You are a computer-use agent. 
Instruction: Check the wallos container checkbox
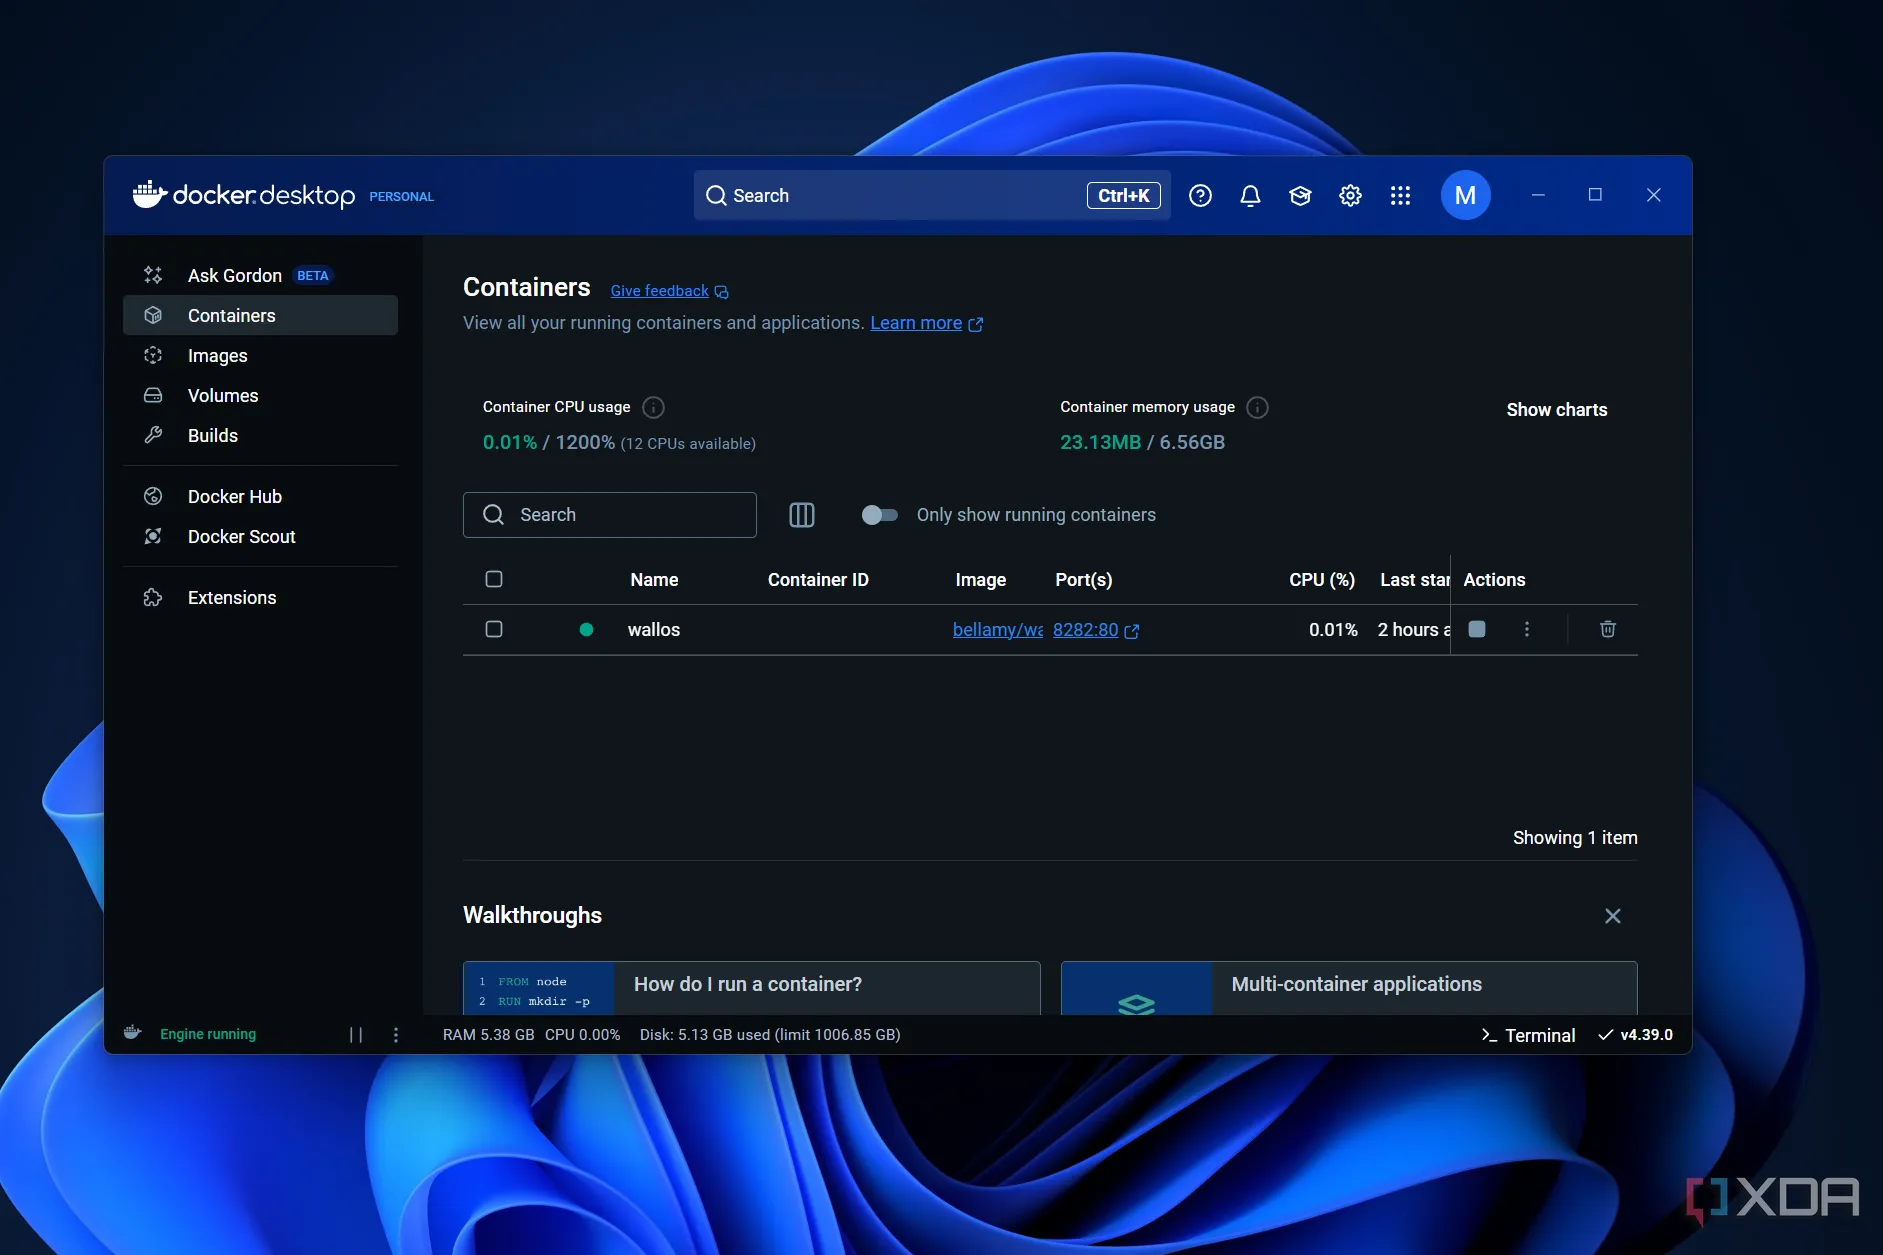[x=494, y=629]
